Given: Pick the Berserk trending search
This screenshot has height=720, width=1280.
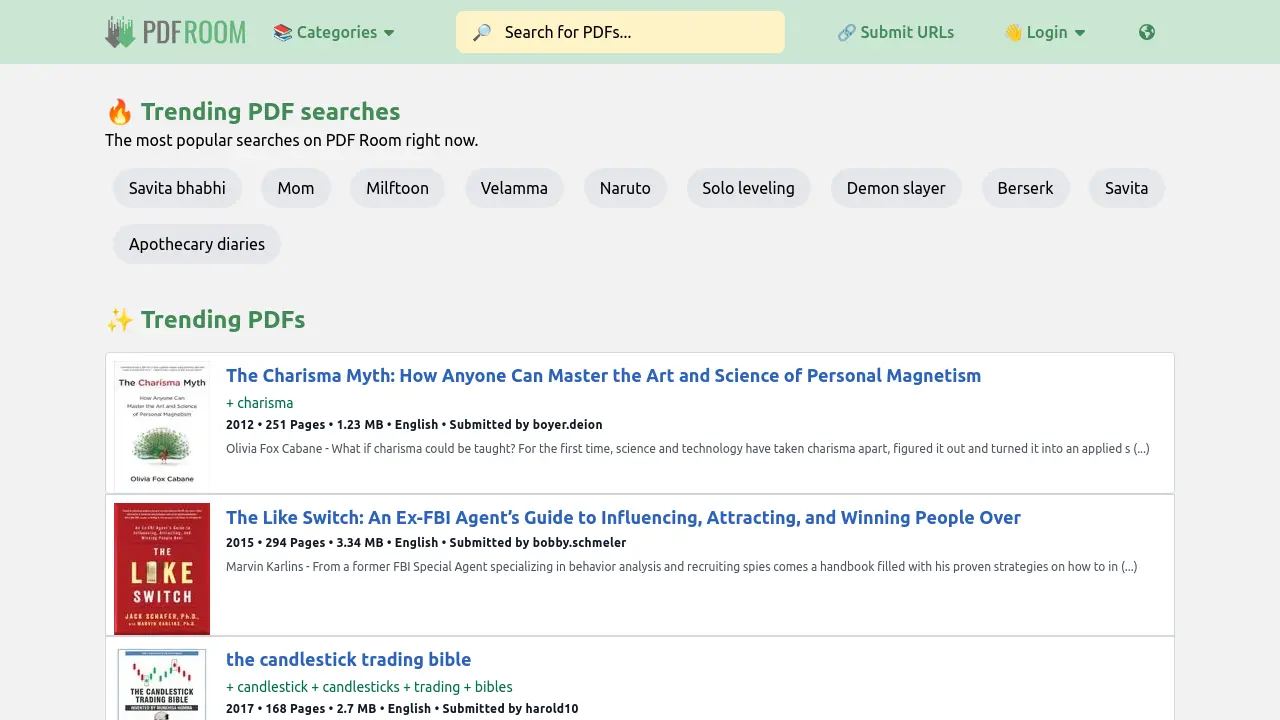Looking at the screenshot, I should (1025, 188).
